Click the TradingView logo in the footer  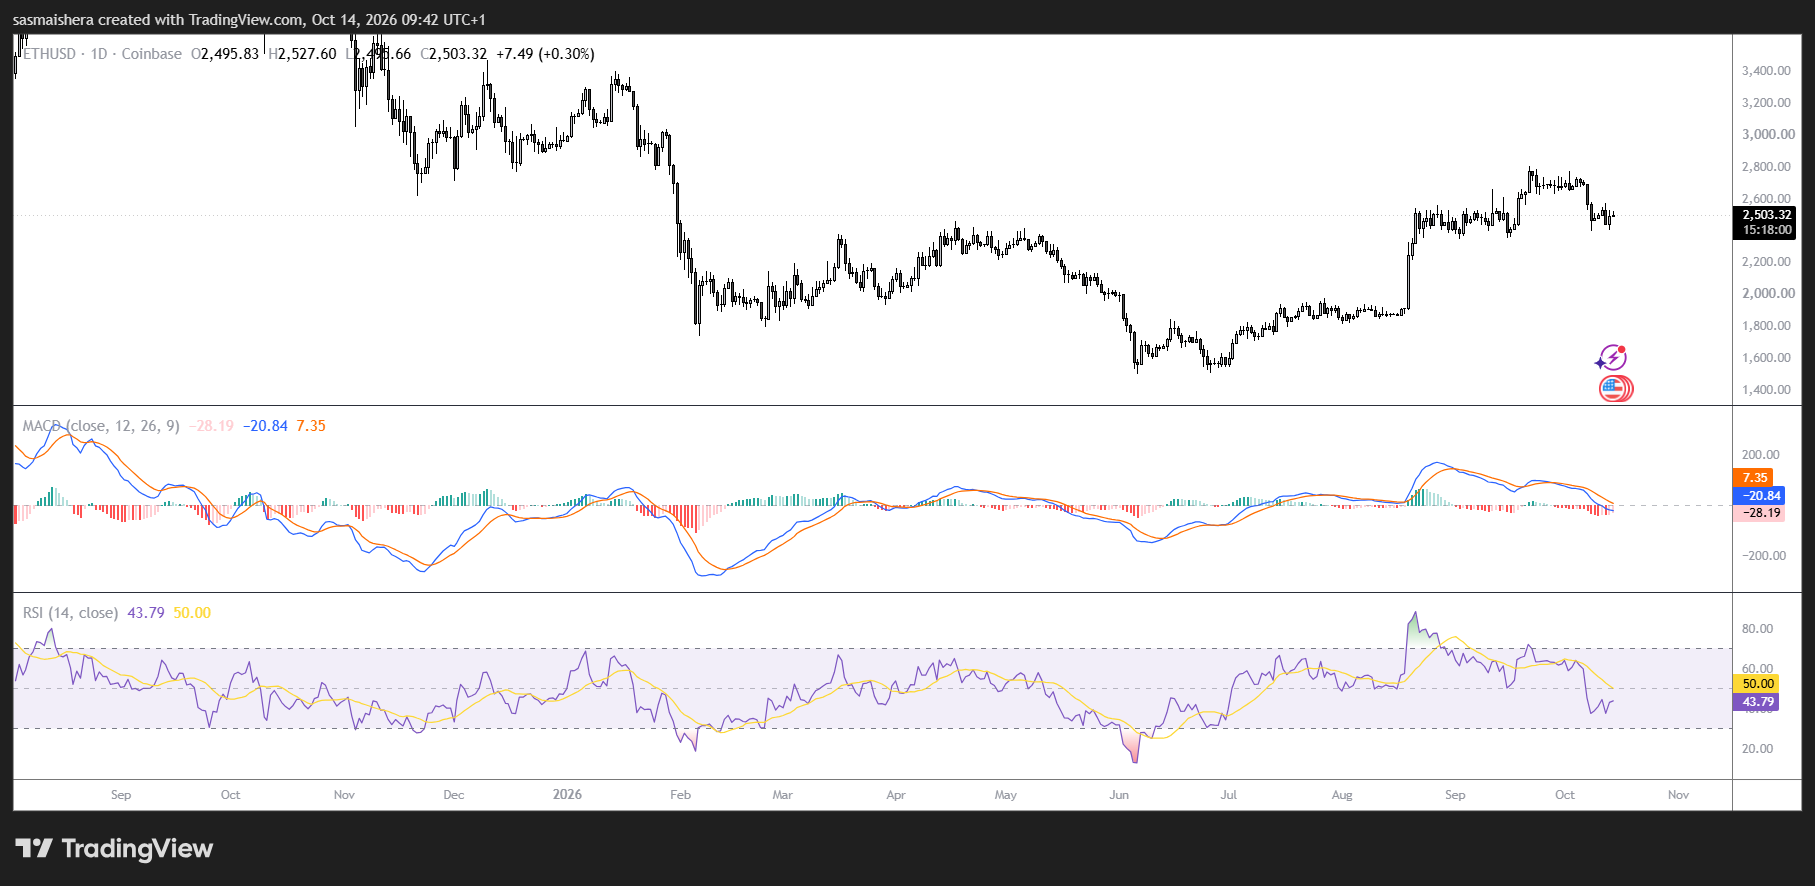114,849
